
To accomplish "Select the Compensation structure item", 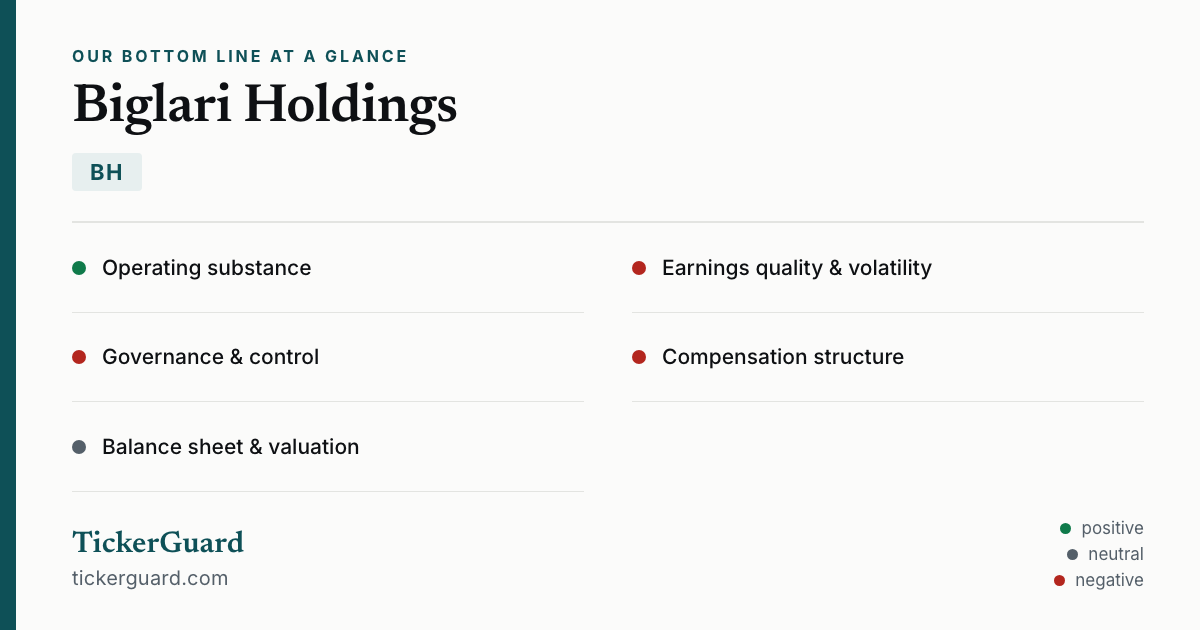I will pyautogui.click(x=888, y=357).
